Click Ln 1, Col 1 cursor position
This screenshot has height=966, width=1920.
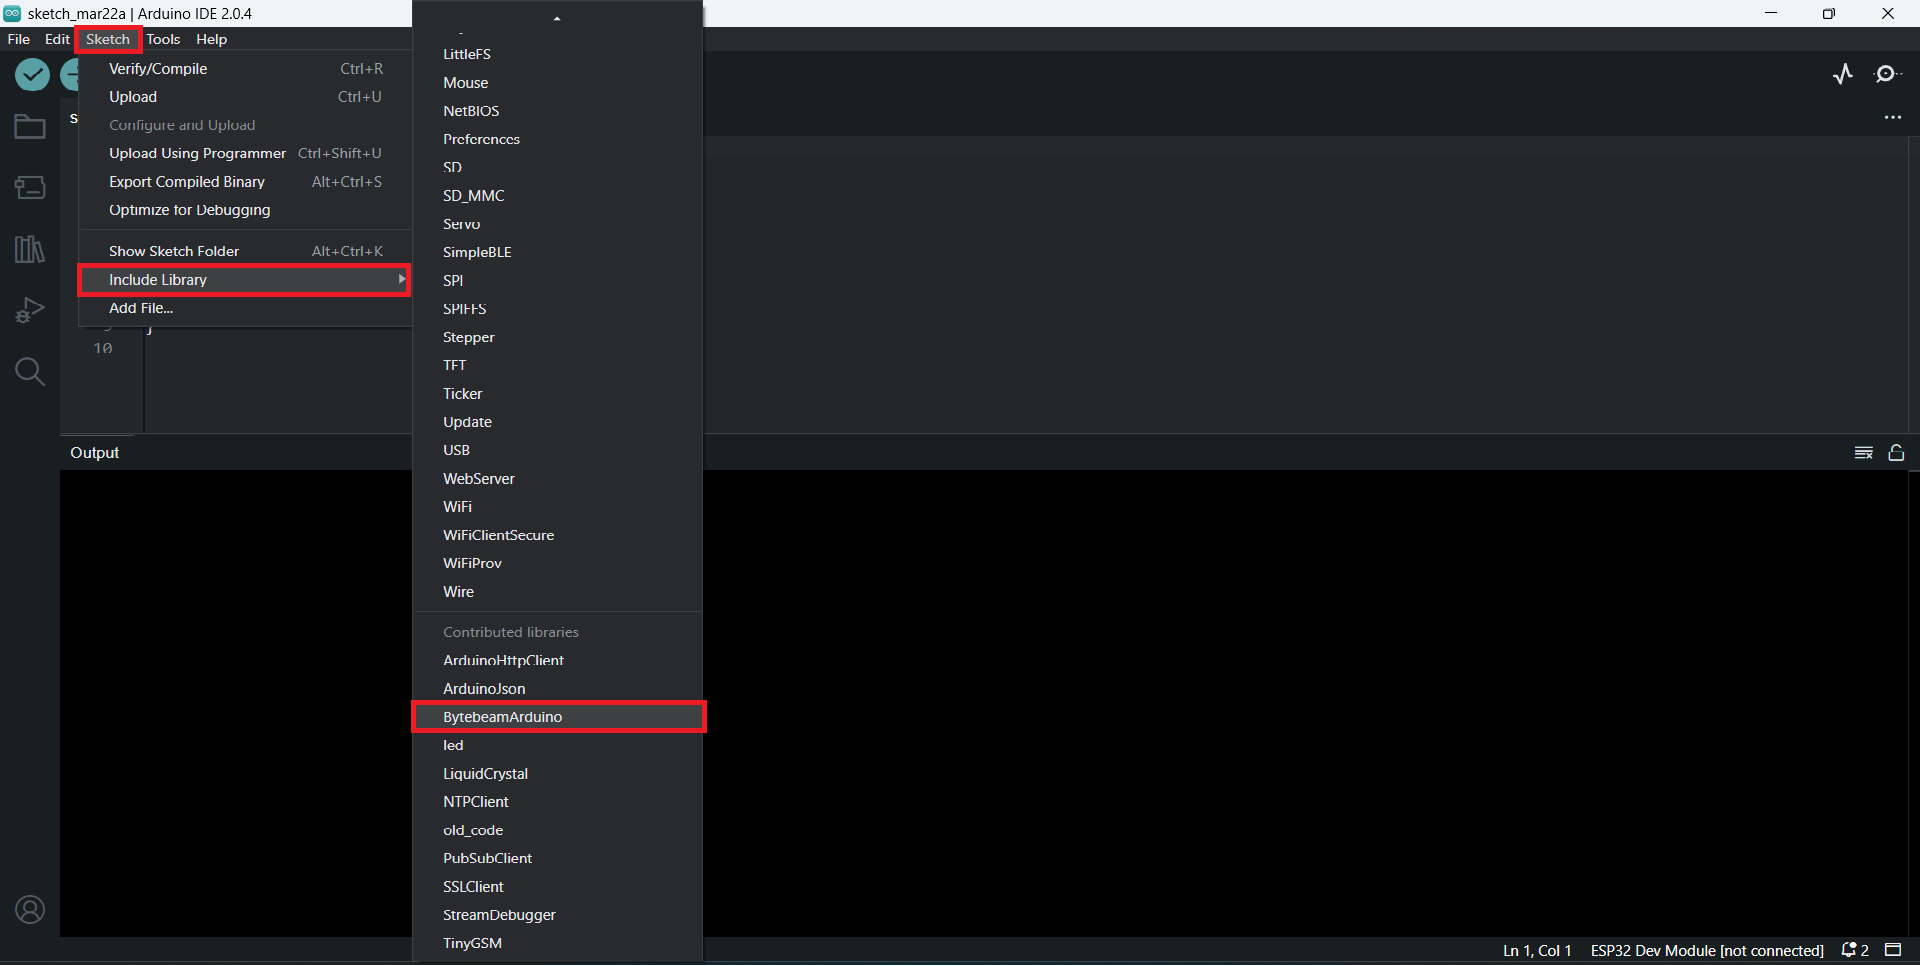(x=1537, y=951)
